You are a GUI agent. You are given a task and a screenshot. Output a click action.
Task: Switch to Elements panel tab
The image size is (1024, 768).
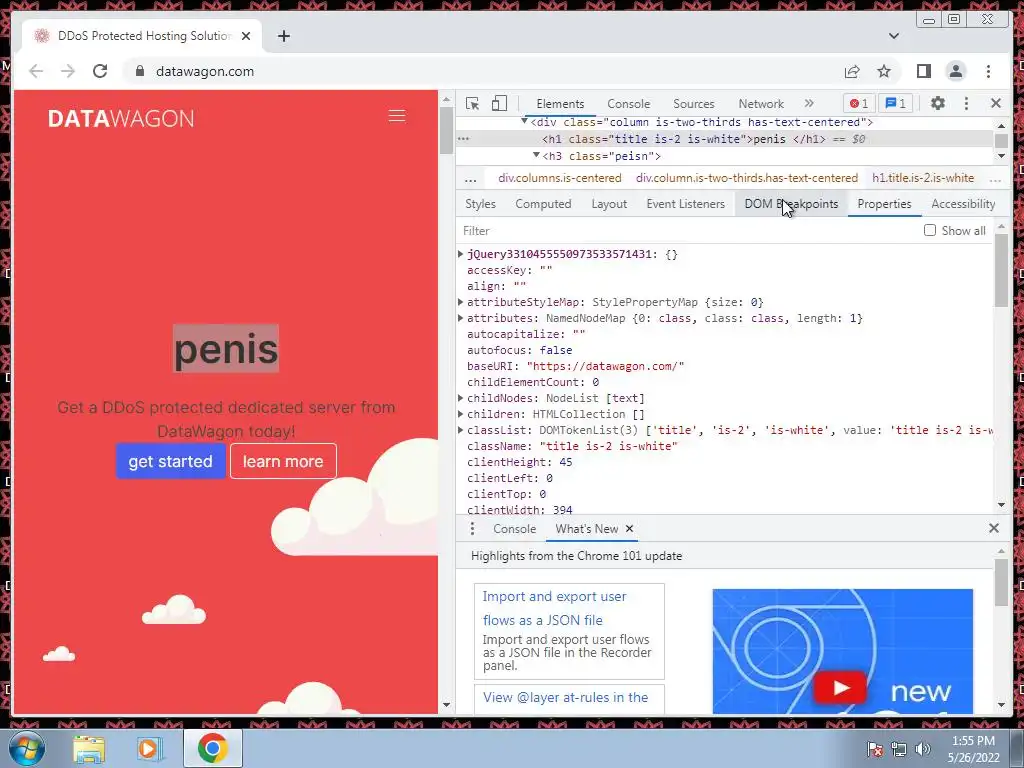coord(560,103)
